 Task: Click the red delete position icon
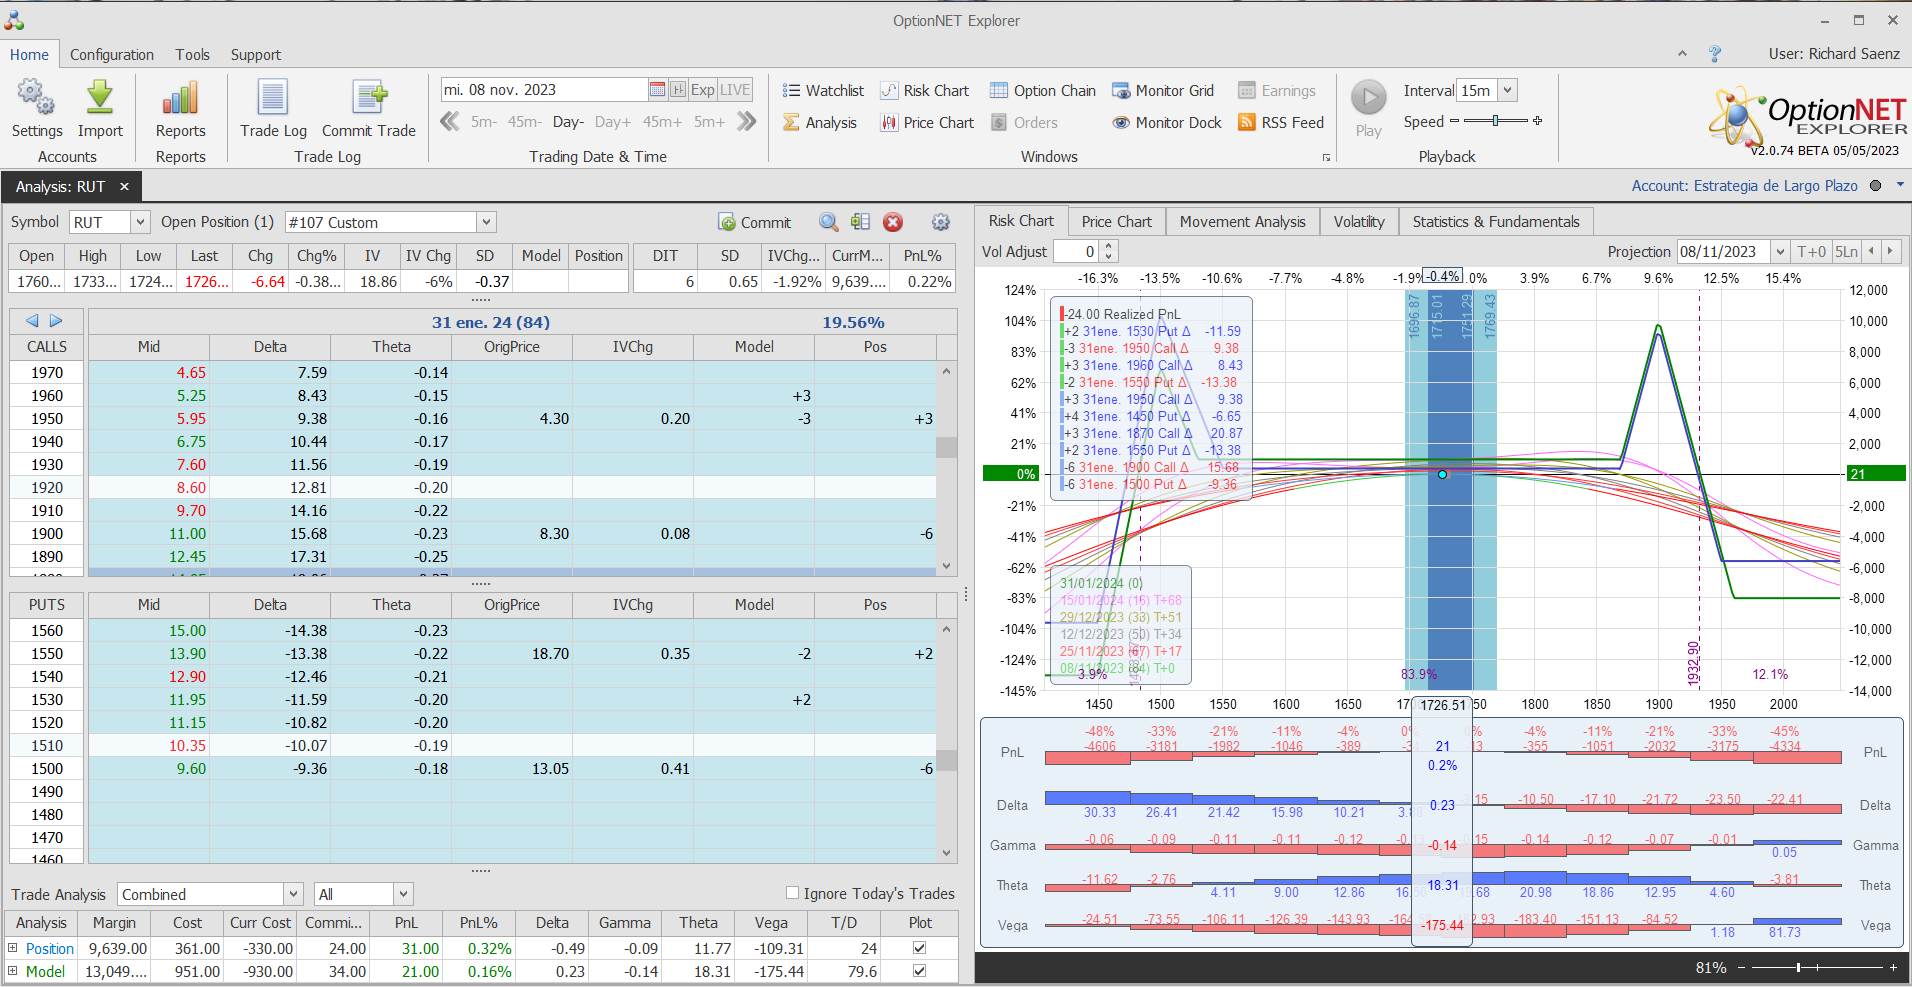[x=893, y=222]
